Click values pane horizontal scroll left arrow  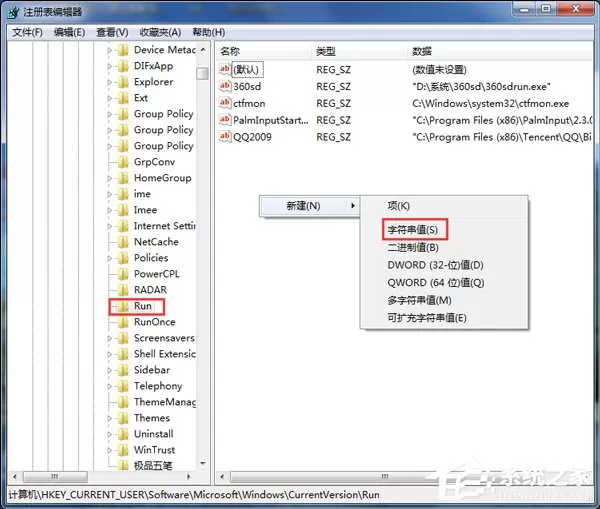click(222, 477)
